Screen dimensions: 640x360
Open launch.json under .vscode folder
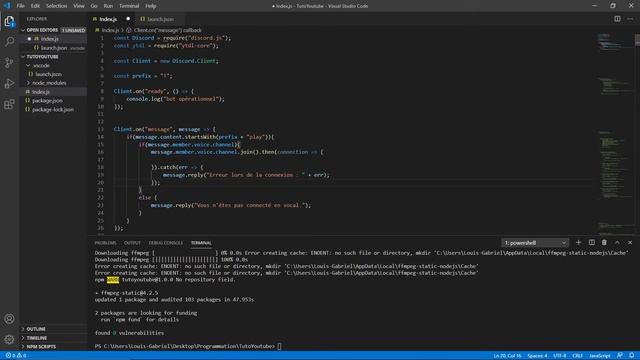click(x=53, y=74)
